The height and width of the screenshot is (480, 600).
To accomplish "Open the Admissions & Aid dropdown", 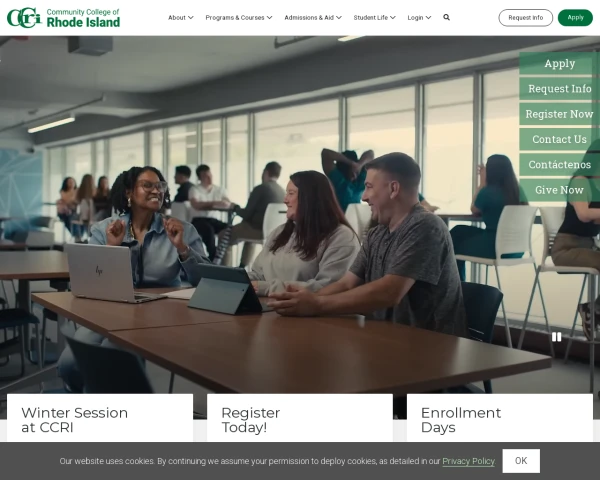I will point(313,18).
